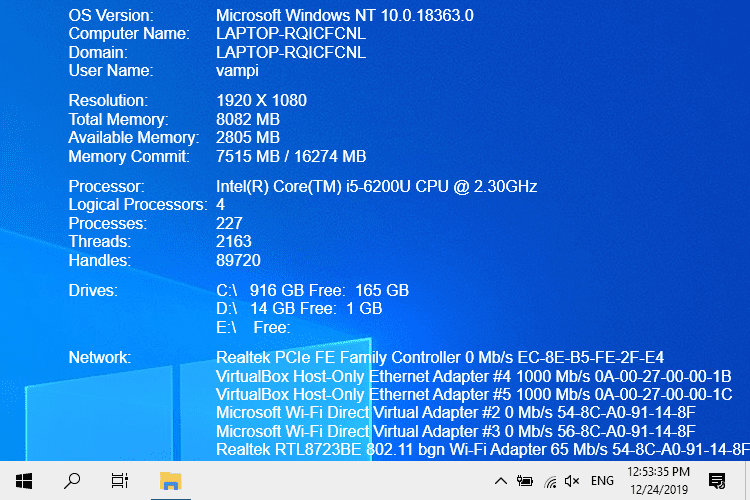Viewport: 750px width, 500px height.
Task: Click the 'Logical Processors:' label
Action: [x=138, y=205]
